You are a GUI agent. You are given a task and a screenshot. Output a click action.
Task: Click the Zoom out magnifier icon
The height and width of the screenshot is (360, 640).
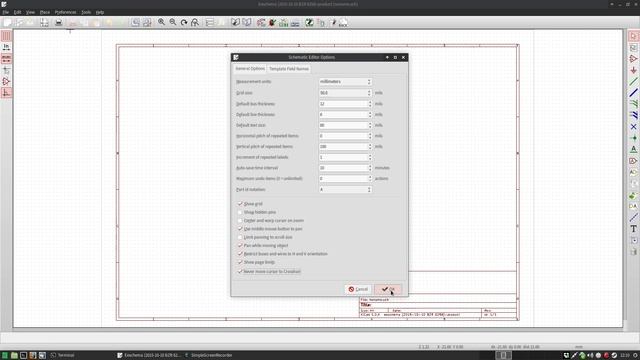pyautogui.click(x=173, y=22)
